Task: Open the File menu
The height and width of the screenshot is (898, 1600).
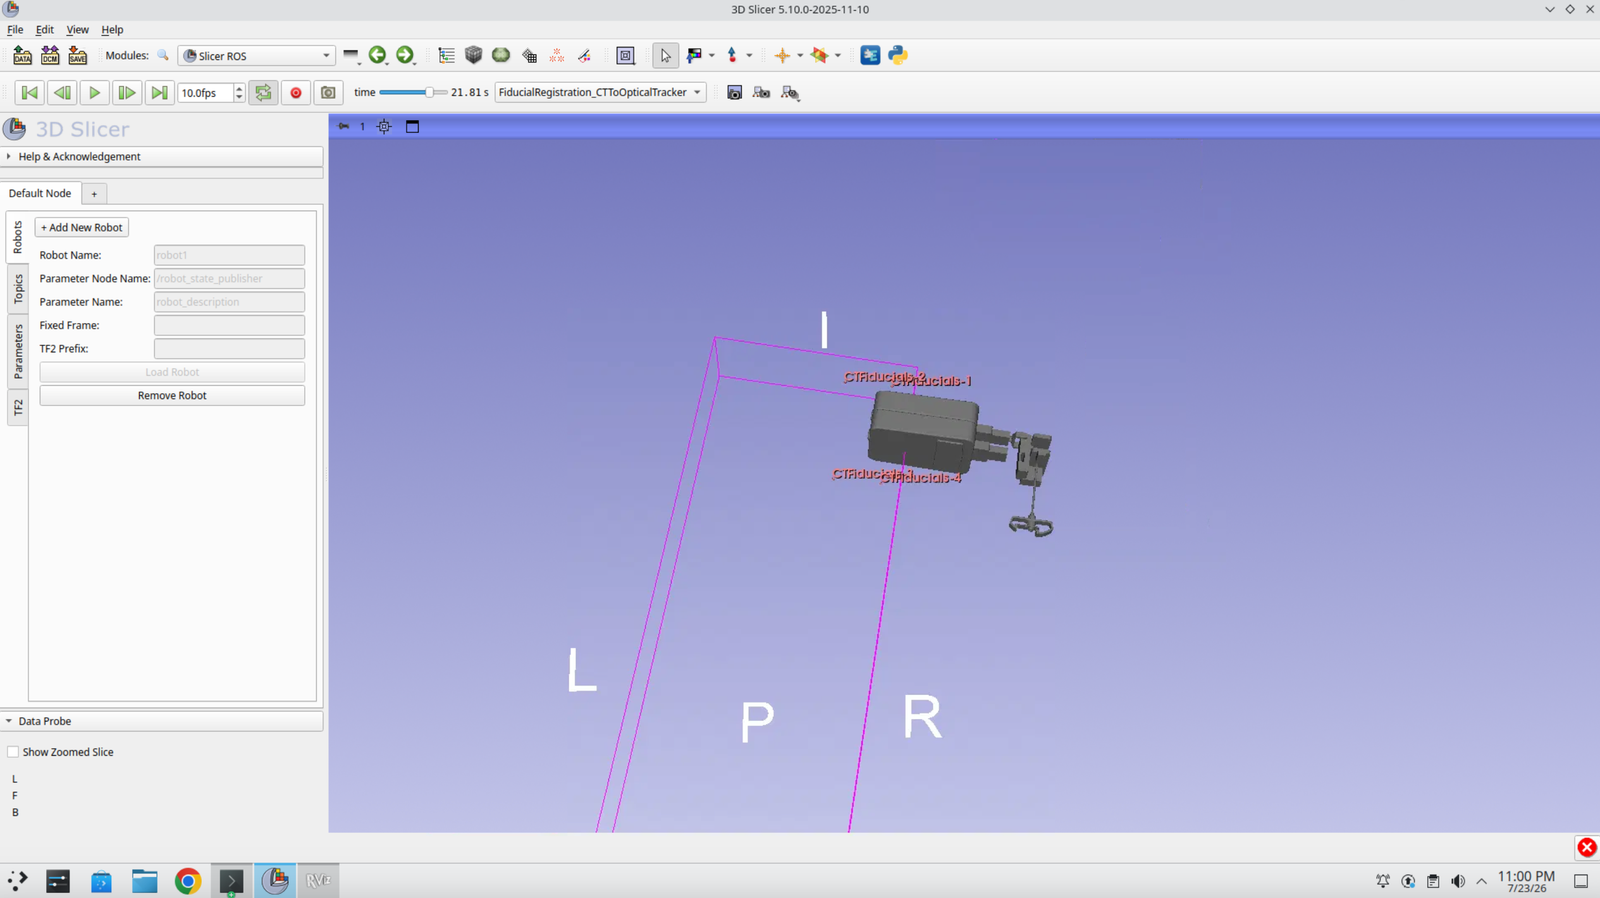Action: 15,30
